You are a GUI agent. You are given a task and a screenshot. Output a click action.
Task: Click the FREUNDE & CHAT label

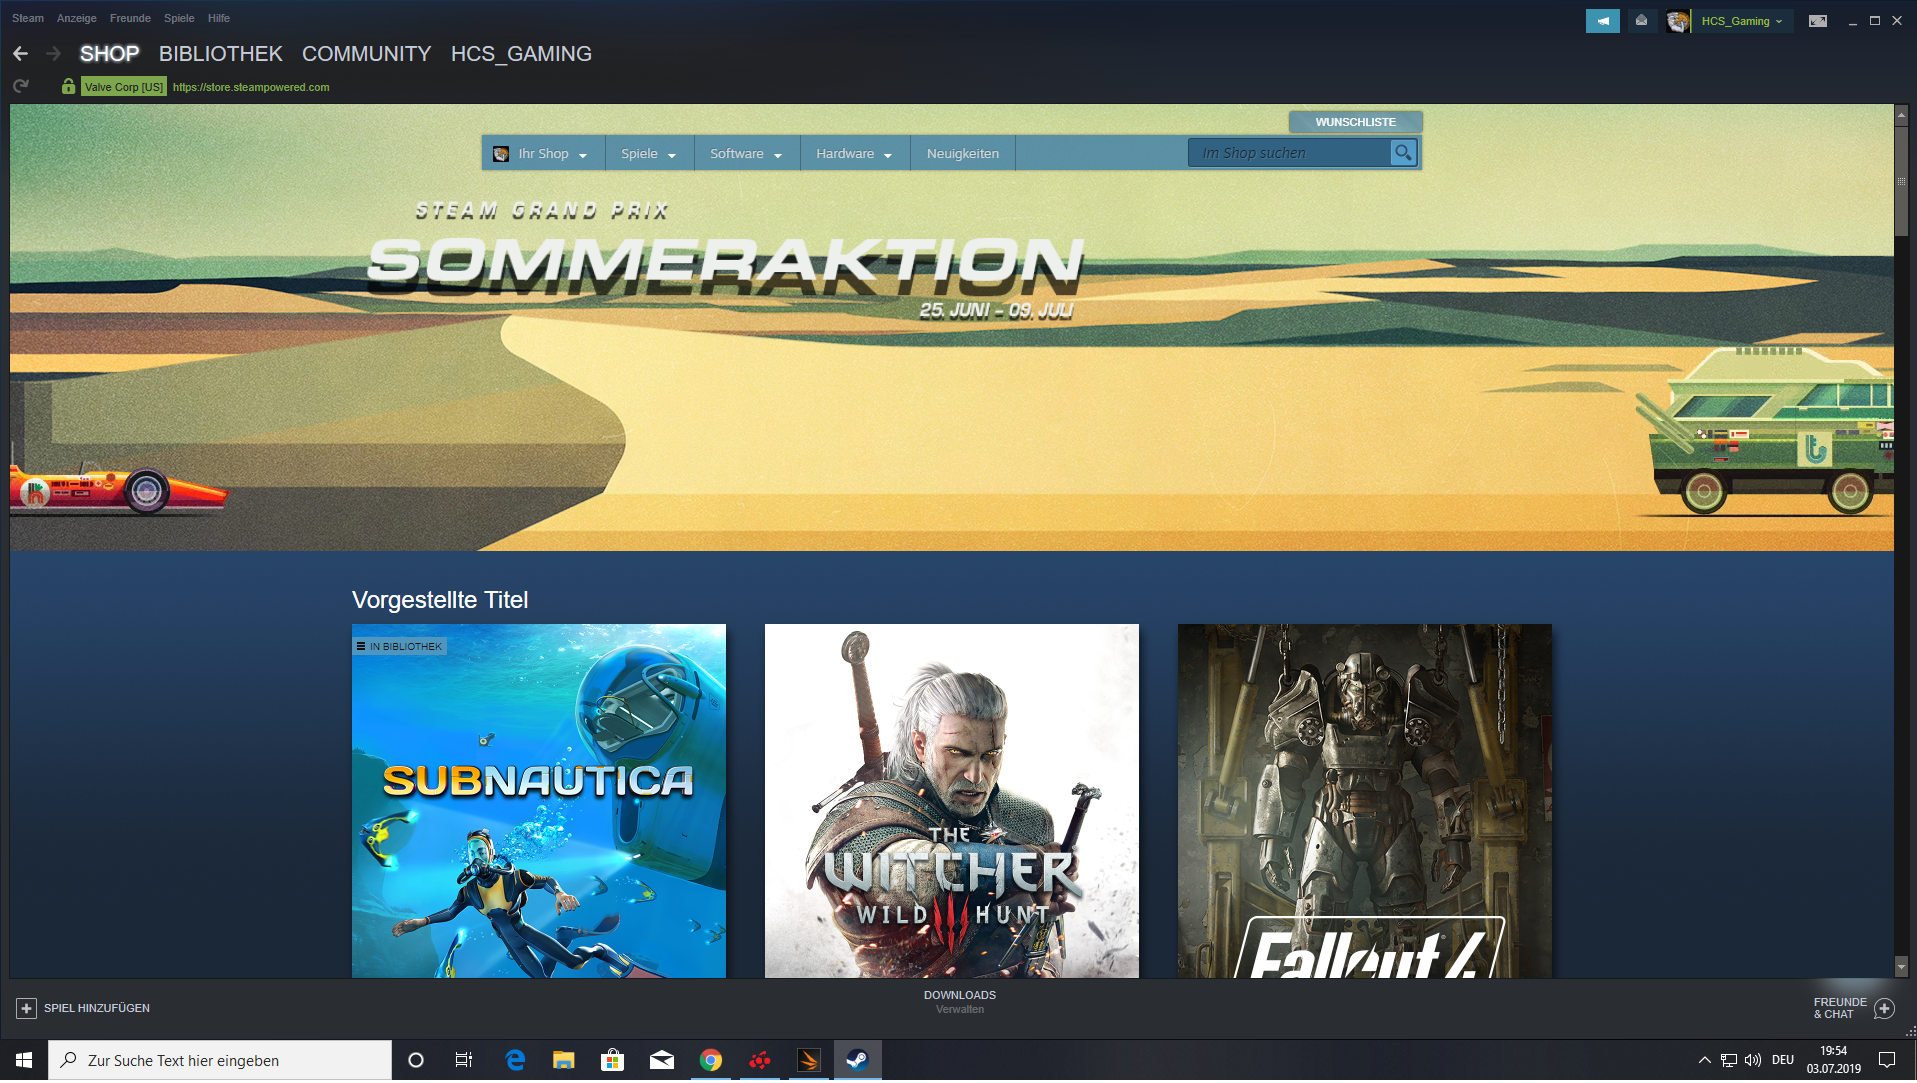click(x=1840, y=1009)
